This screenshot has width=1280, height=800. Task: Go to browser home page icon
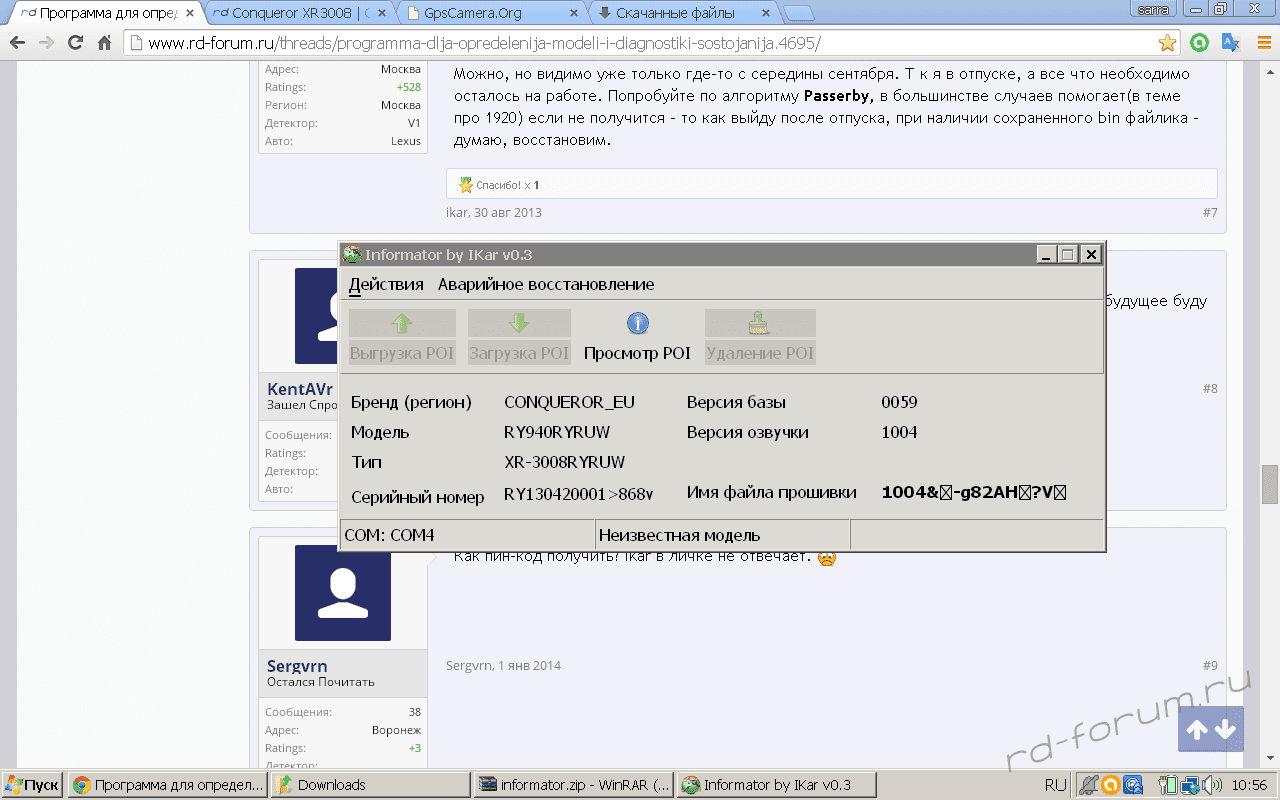(x=104, y=43)
